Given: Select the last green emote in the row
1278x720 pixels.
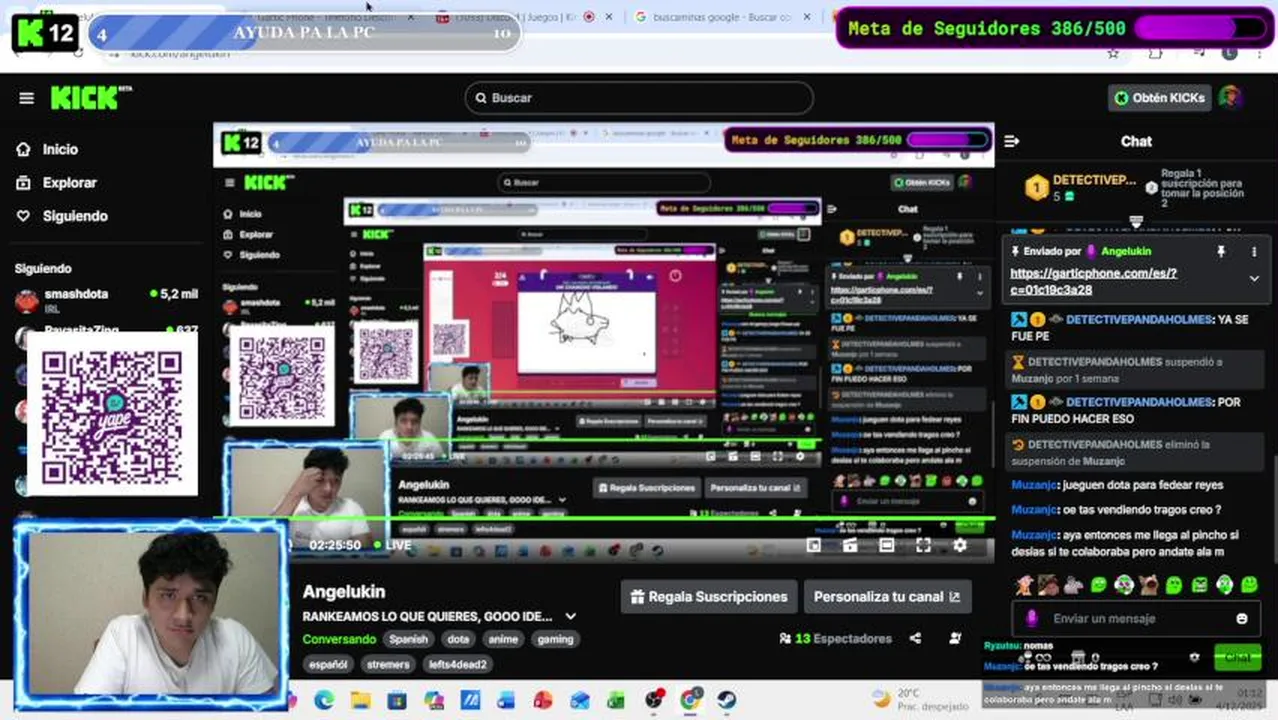Looking at the screenshot, I should click(1249, 585).
